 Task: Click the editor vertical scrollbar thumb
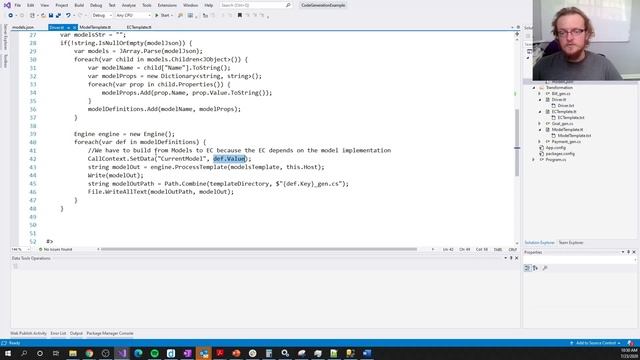pos(517,143)
